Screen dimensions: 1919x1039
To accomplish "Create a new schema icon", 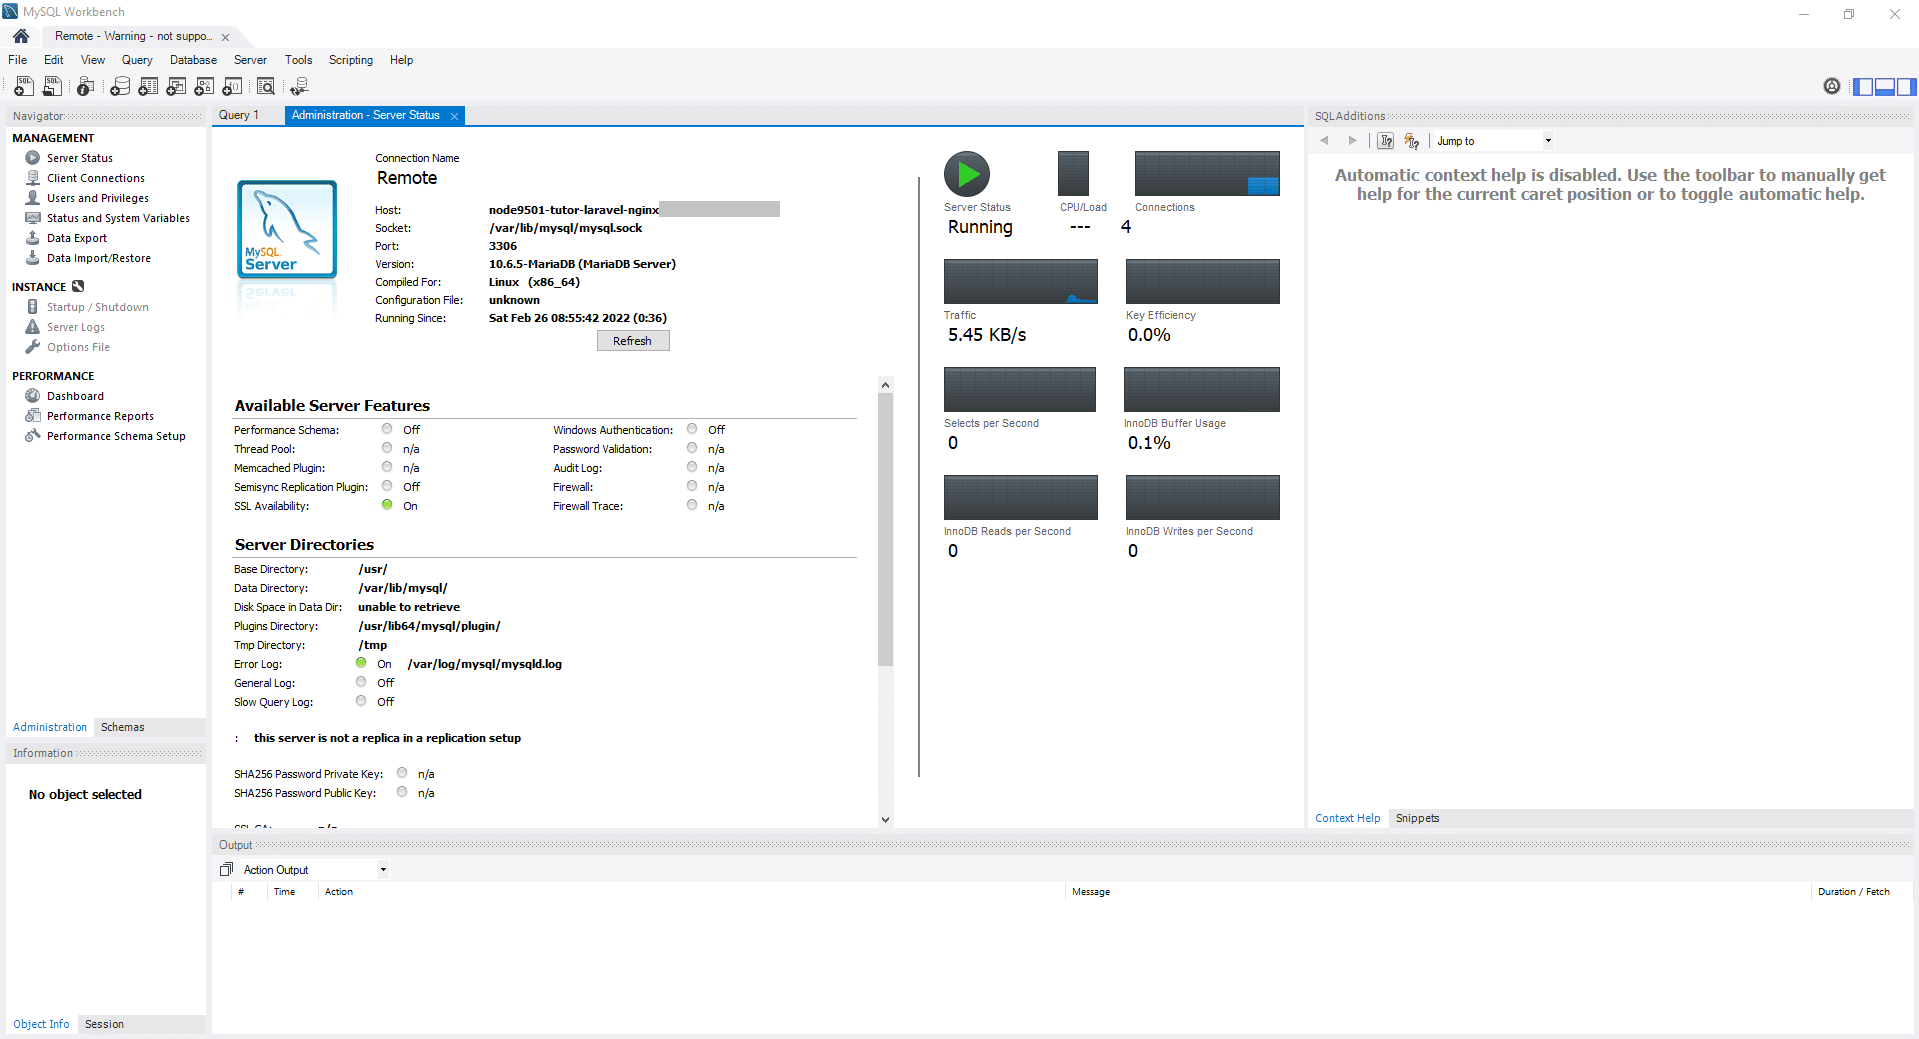I will pyautogui.click(x=120, y=87).
